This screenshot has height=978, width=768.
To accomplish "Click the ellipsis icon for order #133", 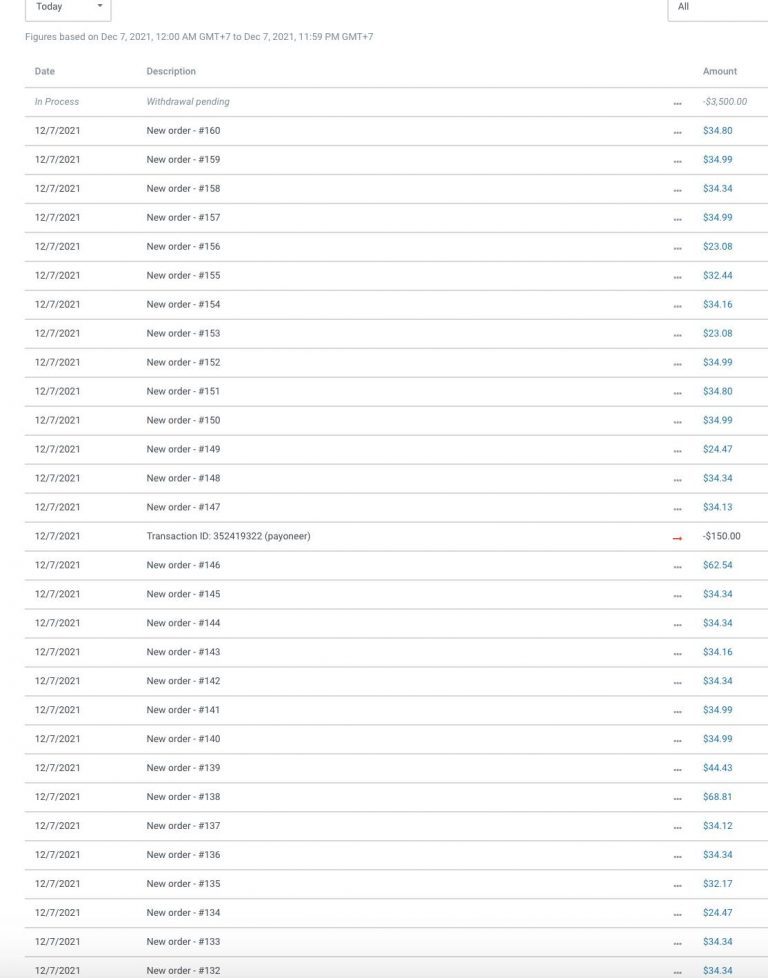I will pos(678,944).
